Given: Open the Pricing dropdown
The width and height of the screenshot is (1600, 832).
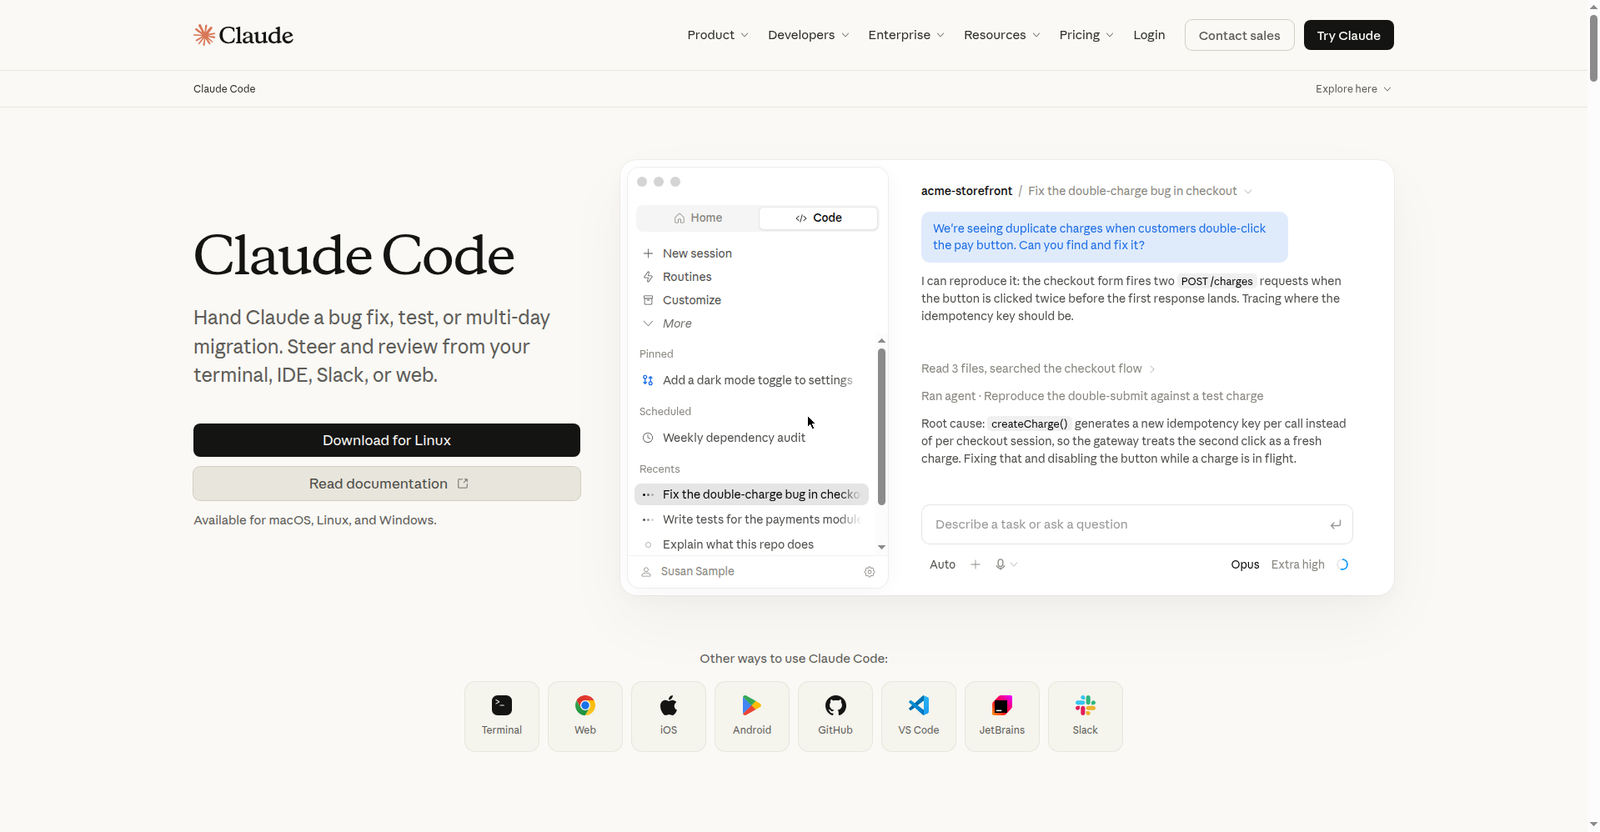Looking at the screenshot, I should [1086, 35].
